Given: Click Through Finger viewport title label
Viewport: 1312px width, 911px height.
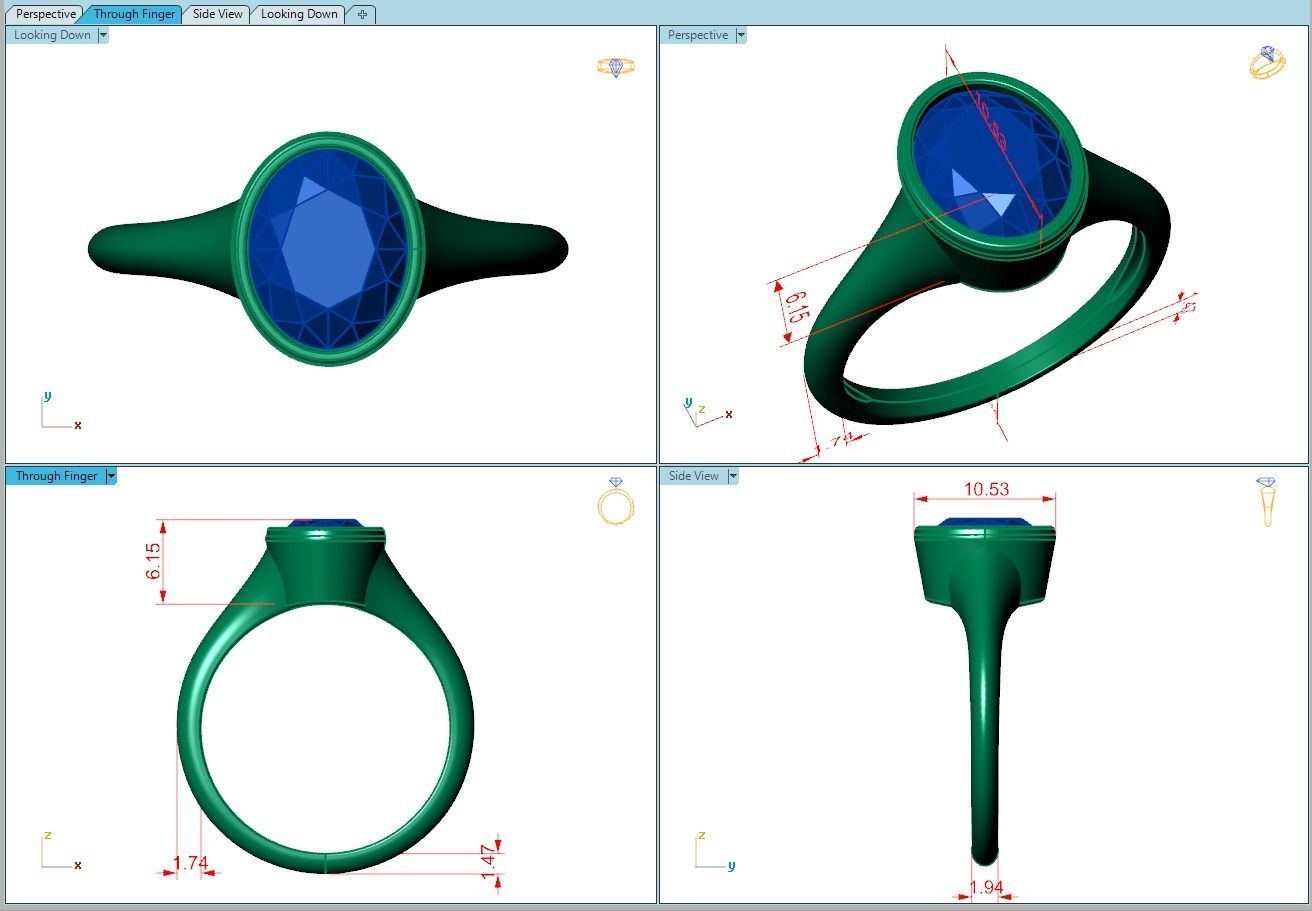Looking at the screenshot, I should coord(56,476).
